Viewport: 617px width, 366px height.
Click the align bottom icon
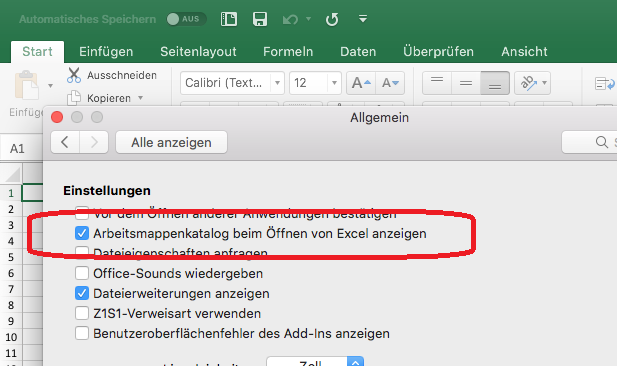[x=495, y=83]
